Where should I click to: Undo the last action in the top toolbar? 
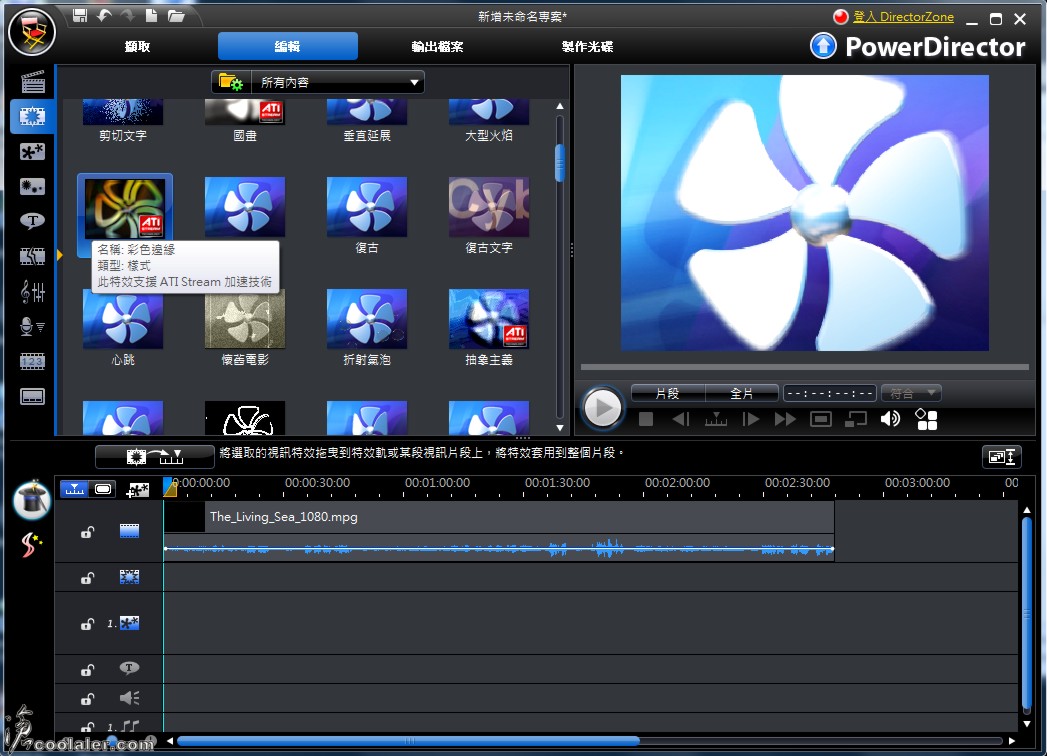103,15
